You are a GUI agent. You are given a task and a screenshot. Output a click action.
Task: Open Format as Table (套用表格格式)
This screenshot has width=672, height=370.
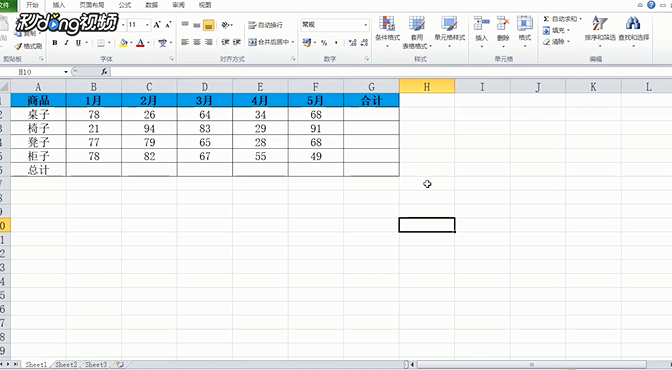pos(417,32)
